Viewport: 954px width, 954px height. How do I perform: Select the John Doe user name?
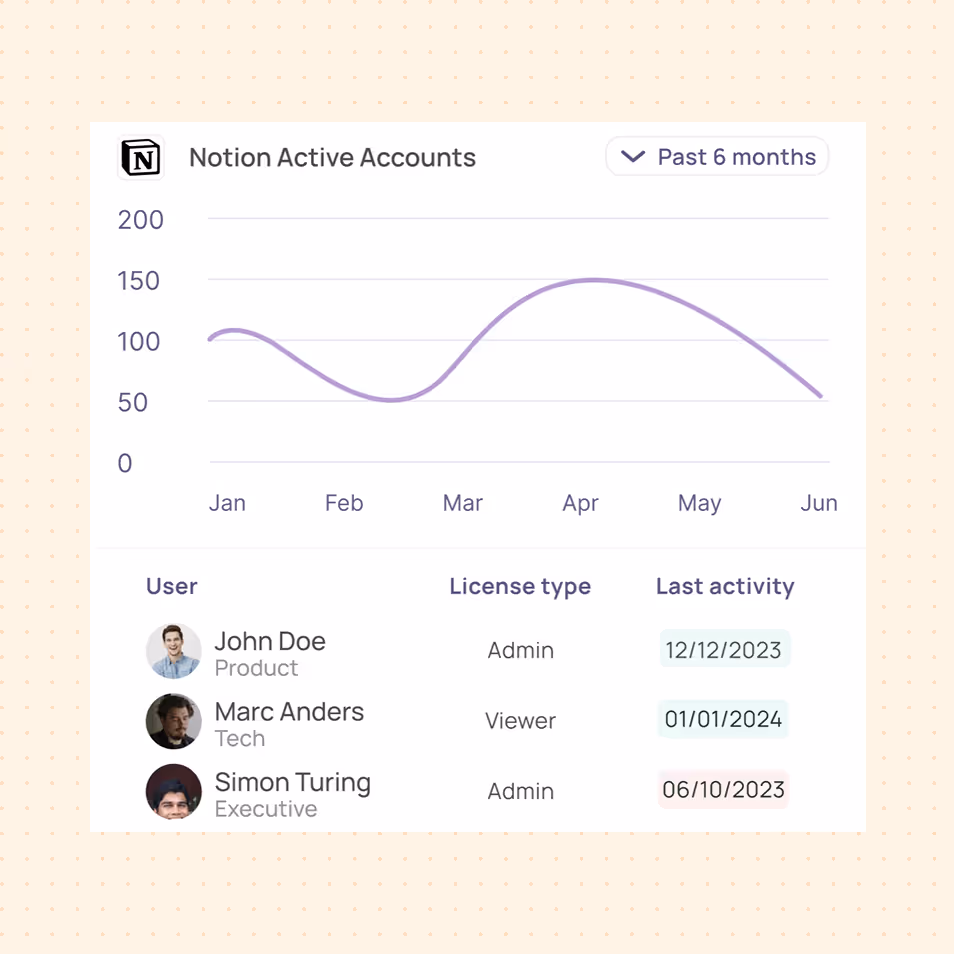(x=270, y=641)
